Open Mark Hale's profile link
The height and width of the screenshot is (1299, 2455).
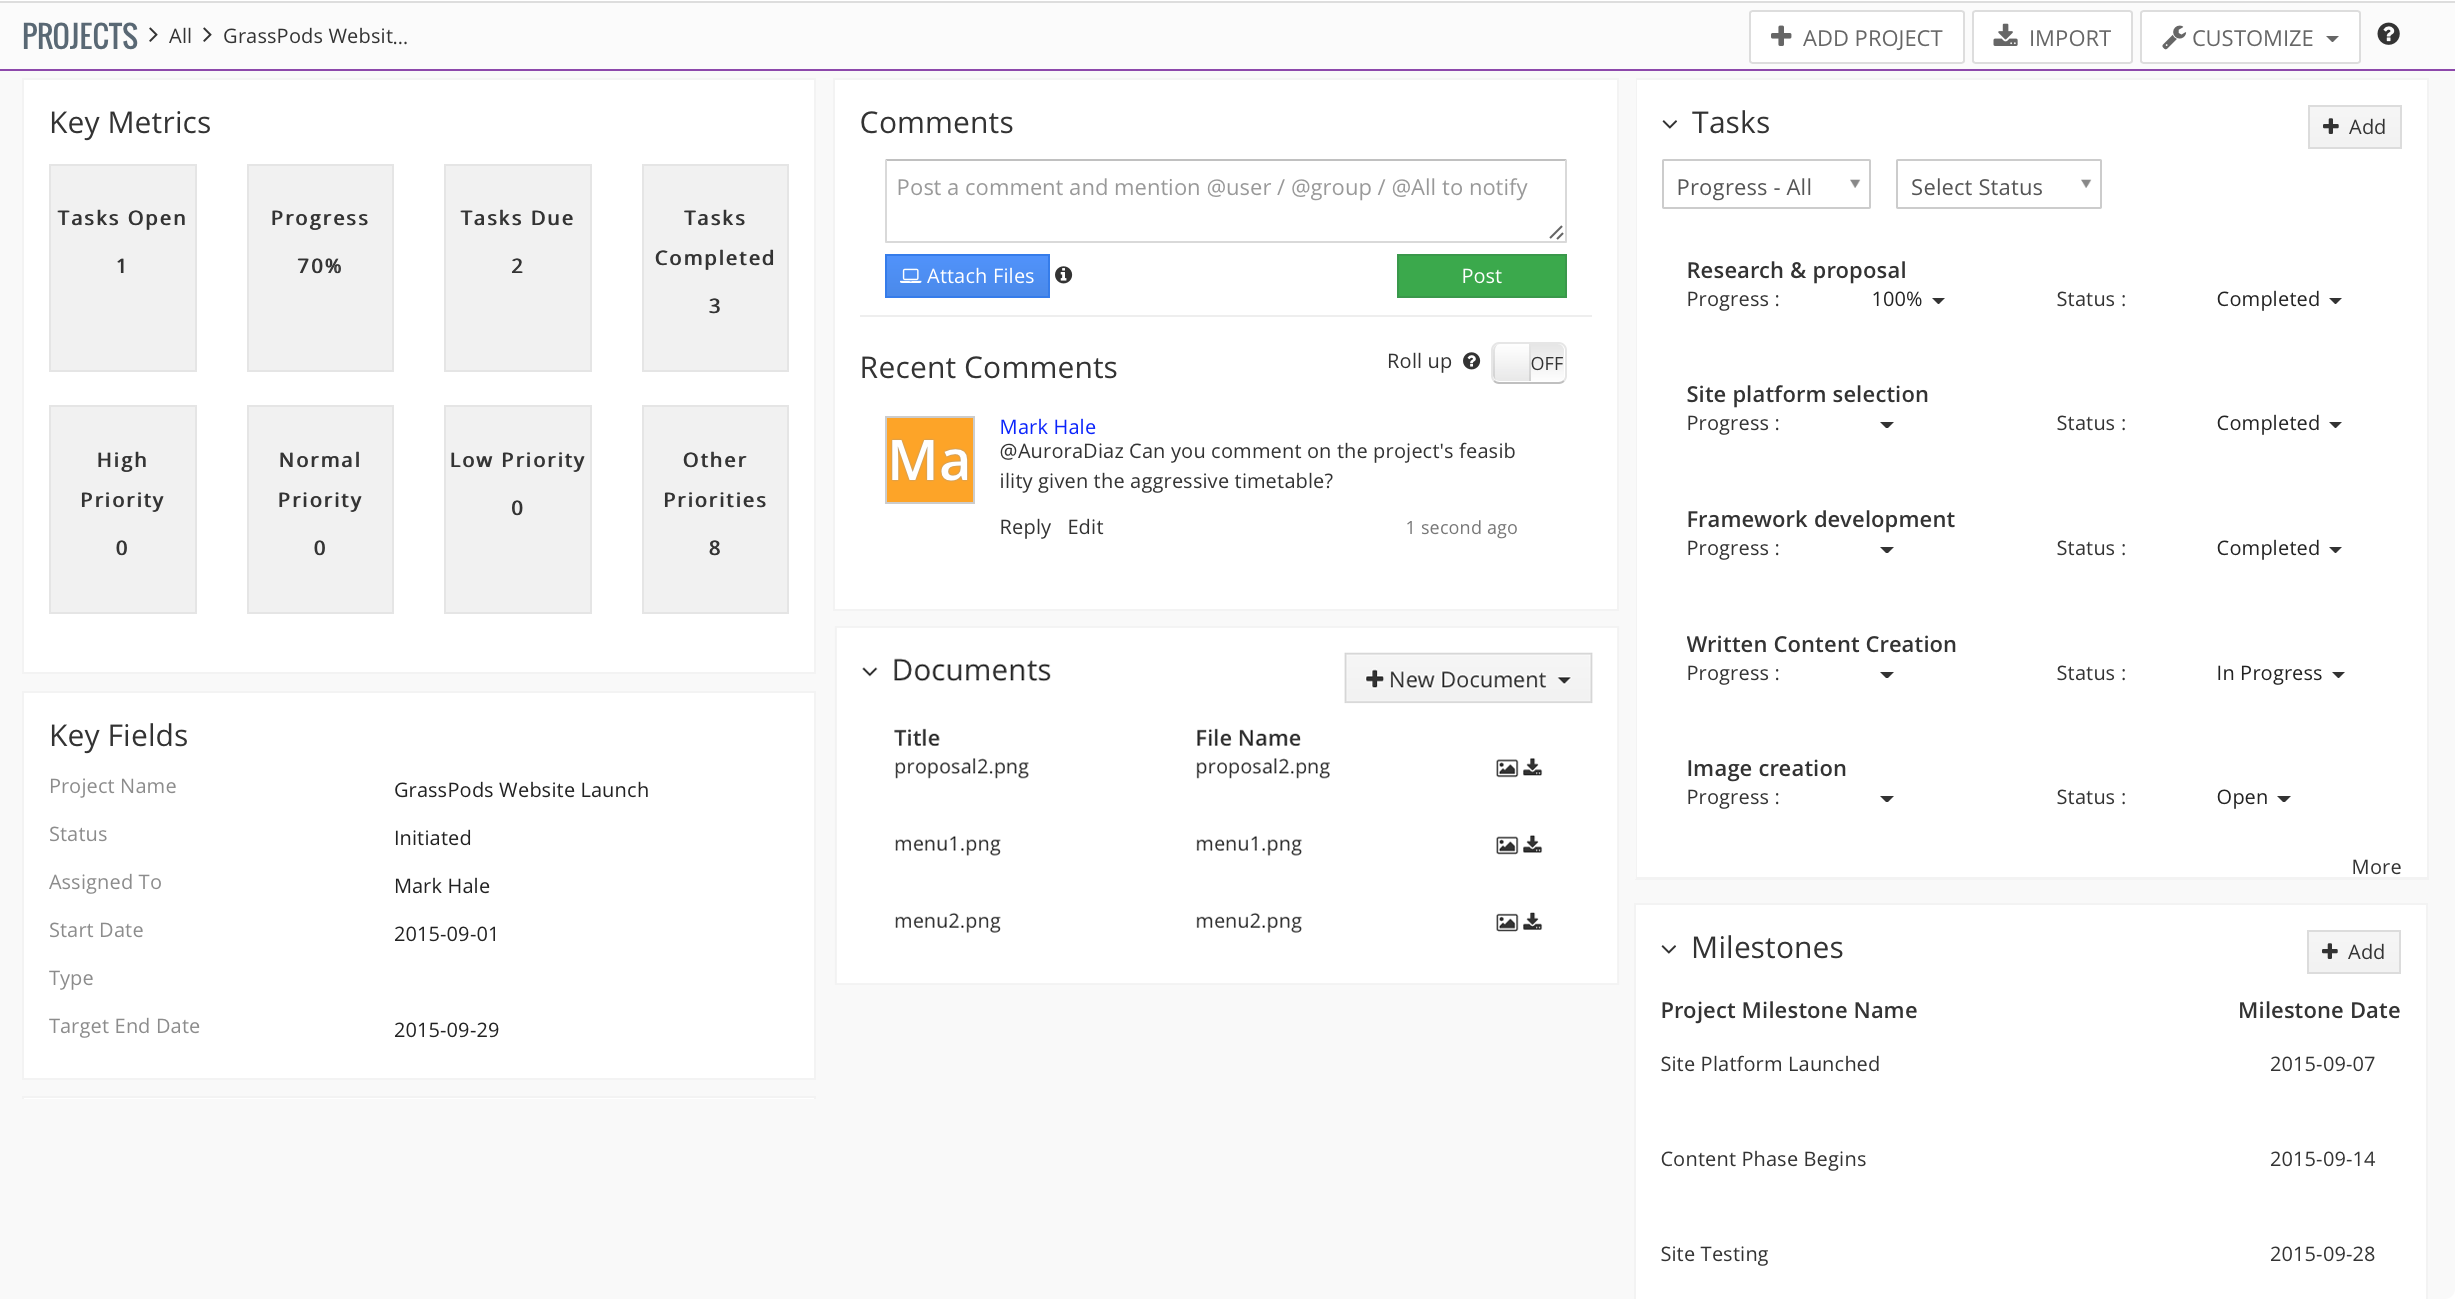(x=1047, y=426)
